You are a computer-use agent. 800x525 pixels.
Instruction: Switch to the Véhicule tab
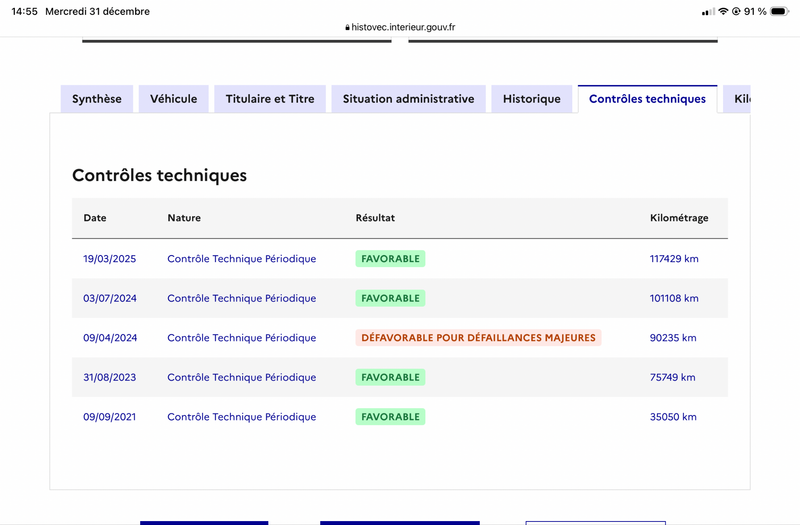173,99
